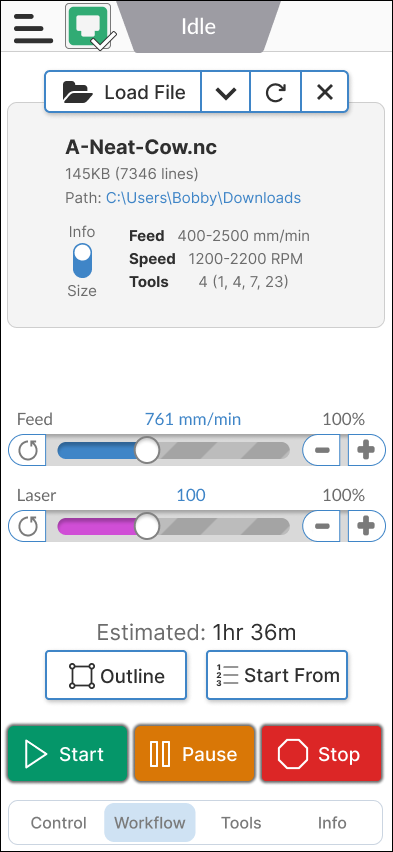Screen dimensions: 393x852
Task: Reset feed override to default
Action: pyautogui.click(x=27, y=450)
